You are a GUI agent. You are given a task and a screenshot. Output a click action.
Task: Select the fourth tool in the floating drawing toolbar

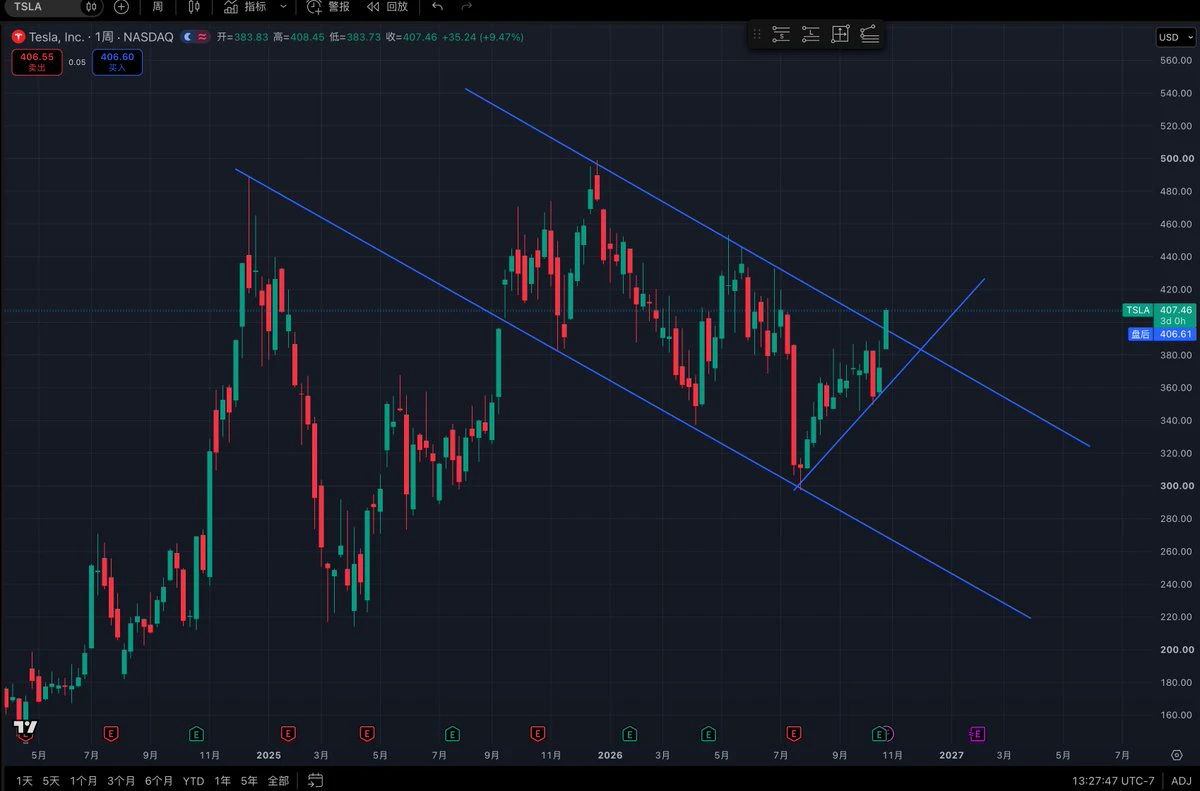coord(870,34)
